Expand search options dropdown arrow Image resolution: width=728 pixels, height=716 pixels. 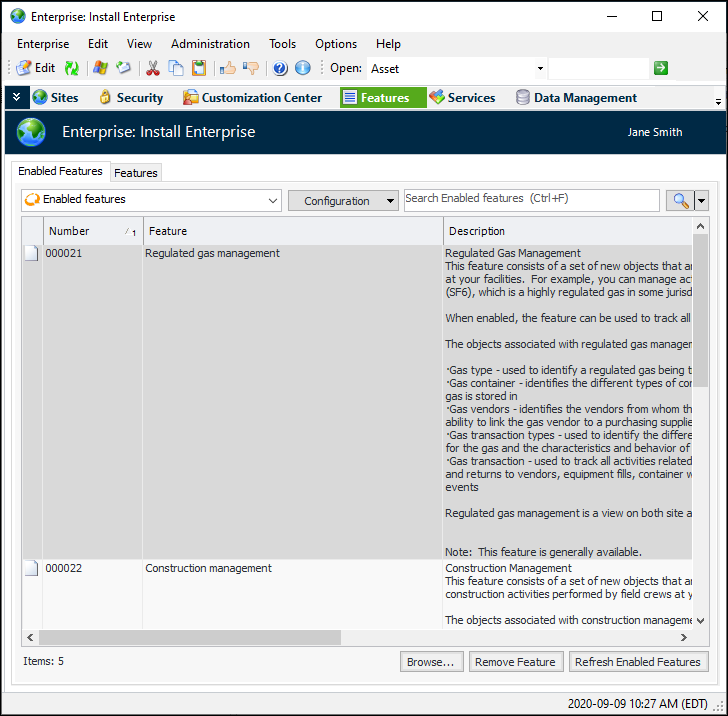coord(701,201)
